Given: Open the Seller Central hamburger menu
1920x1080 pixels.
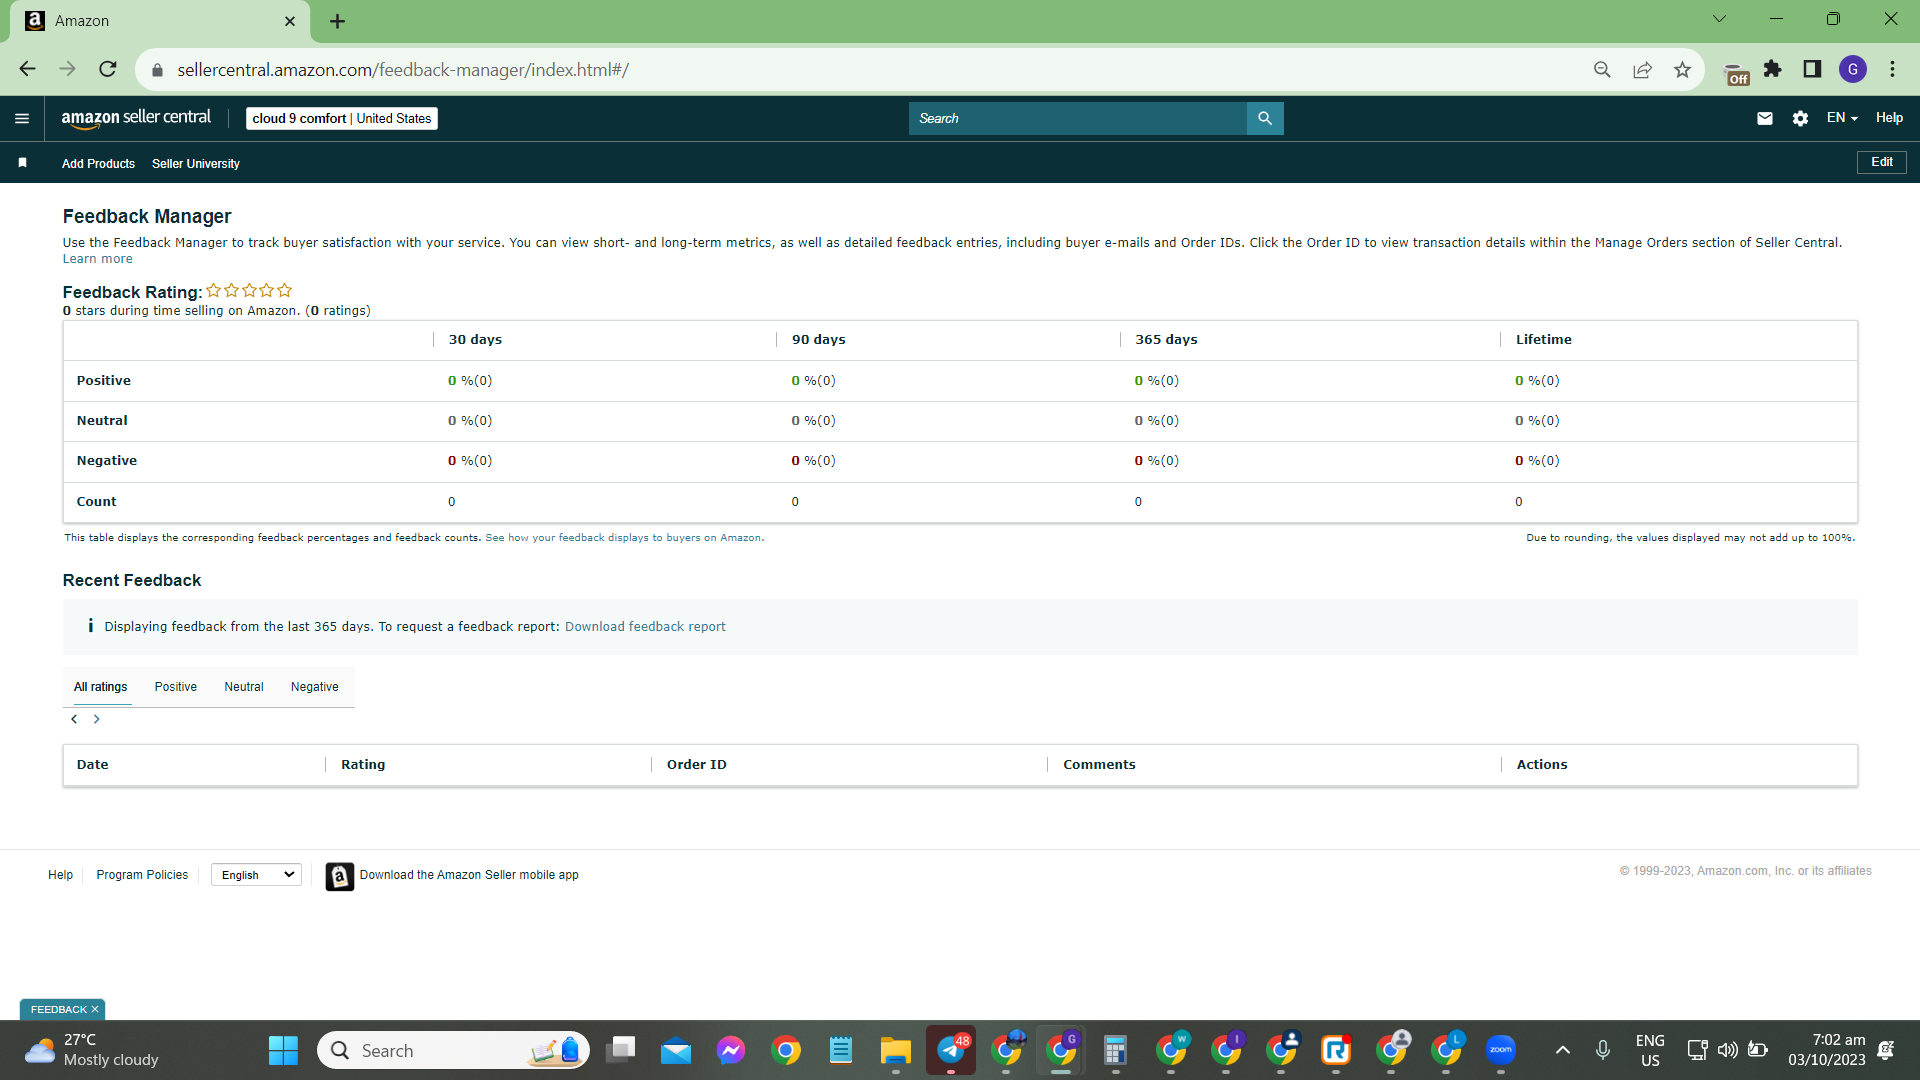Looking at the screenshot, I should [22, 119].
